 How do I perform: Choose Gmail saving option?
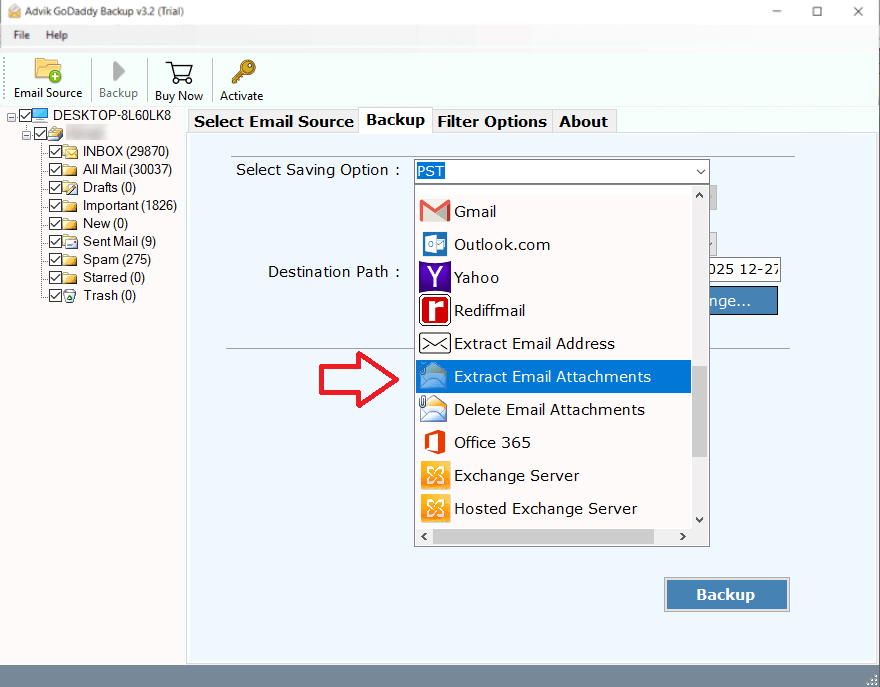553,211
